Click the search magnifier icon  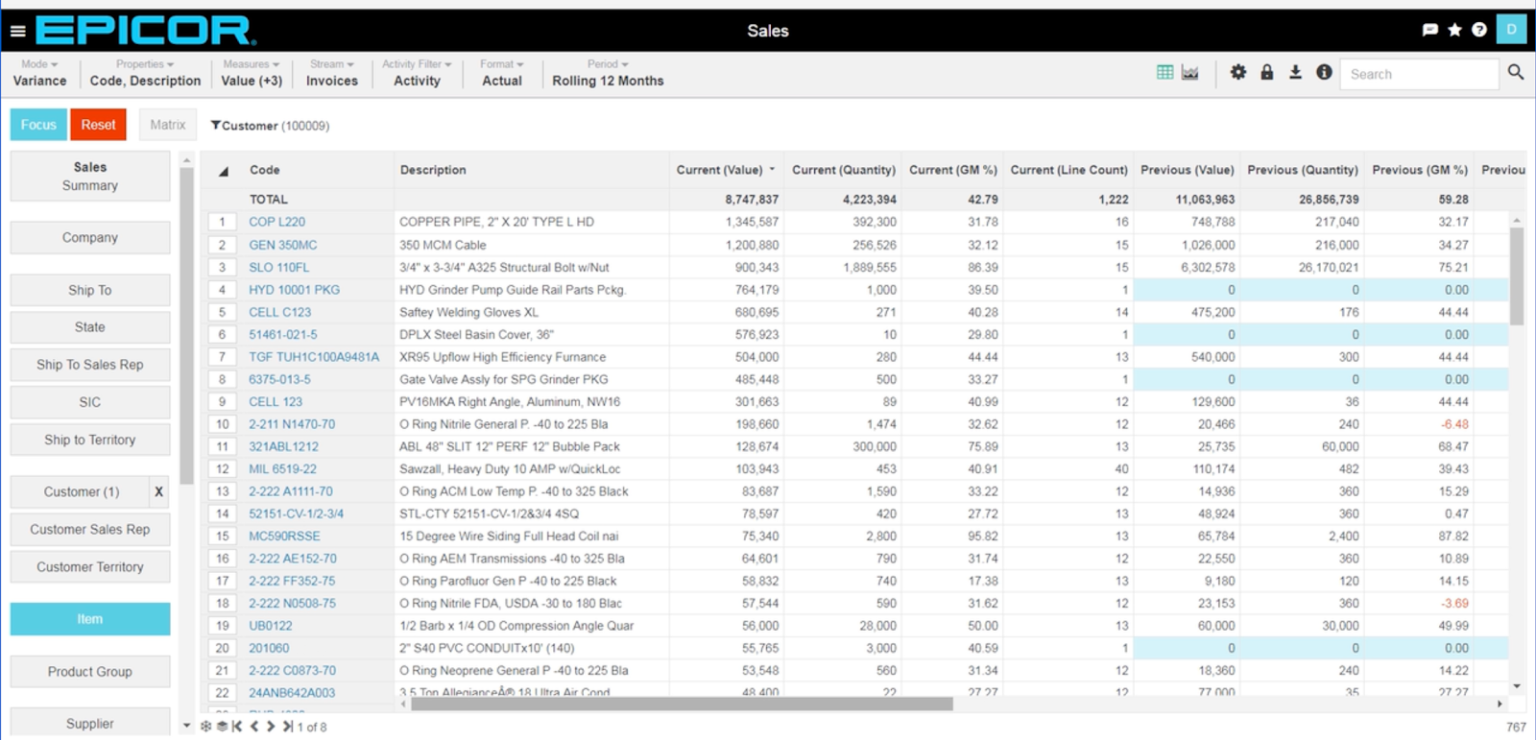coord(1516,72)
